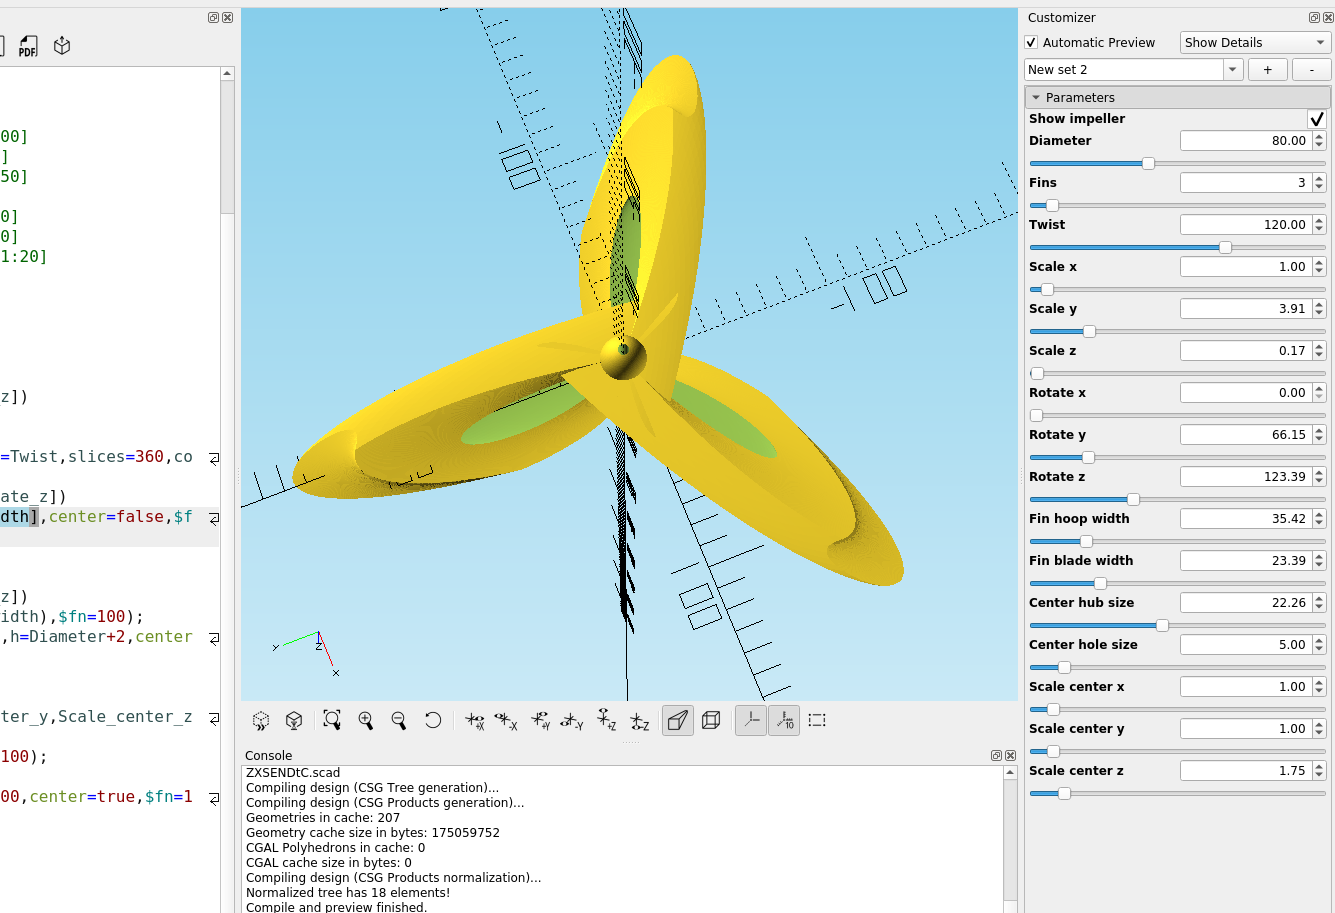Reset the 3D view orientation

[432, 720]
